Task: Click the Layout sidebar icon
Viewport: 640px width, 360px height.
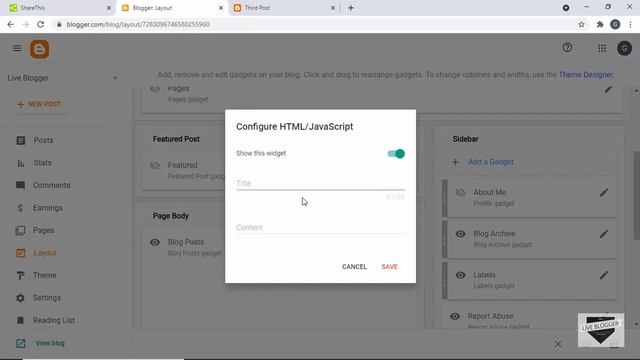Action: (x=20, y=253)
